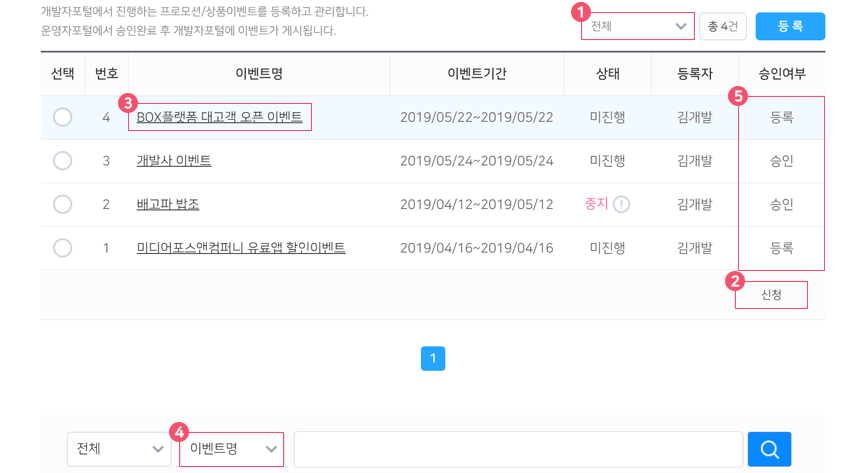Click date range 2019/05/24~2019/05/24

[477, 161]
